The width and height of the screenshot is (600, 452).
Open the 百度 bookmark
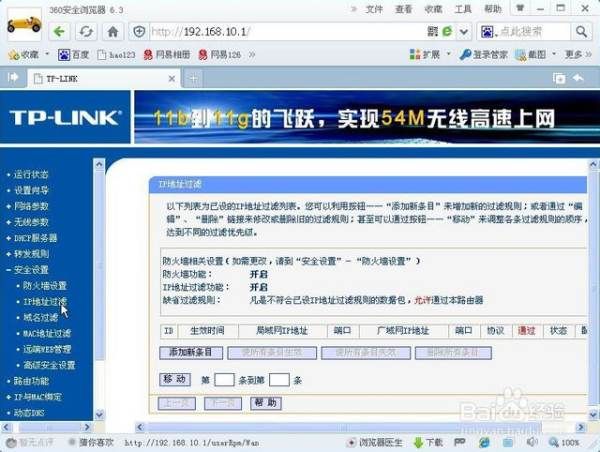point(73,55)
